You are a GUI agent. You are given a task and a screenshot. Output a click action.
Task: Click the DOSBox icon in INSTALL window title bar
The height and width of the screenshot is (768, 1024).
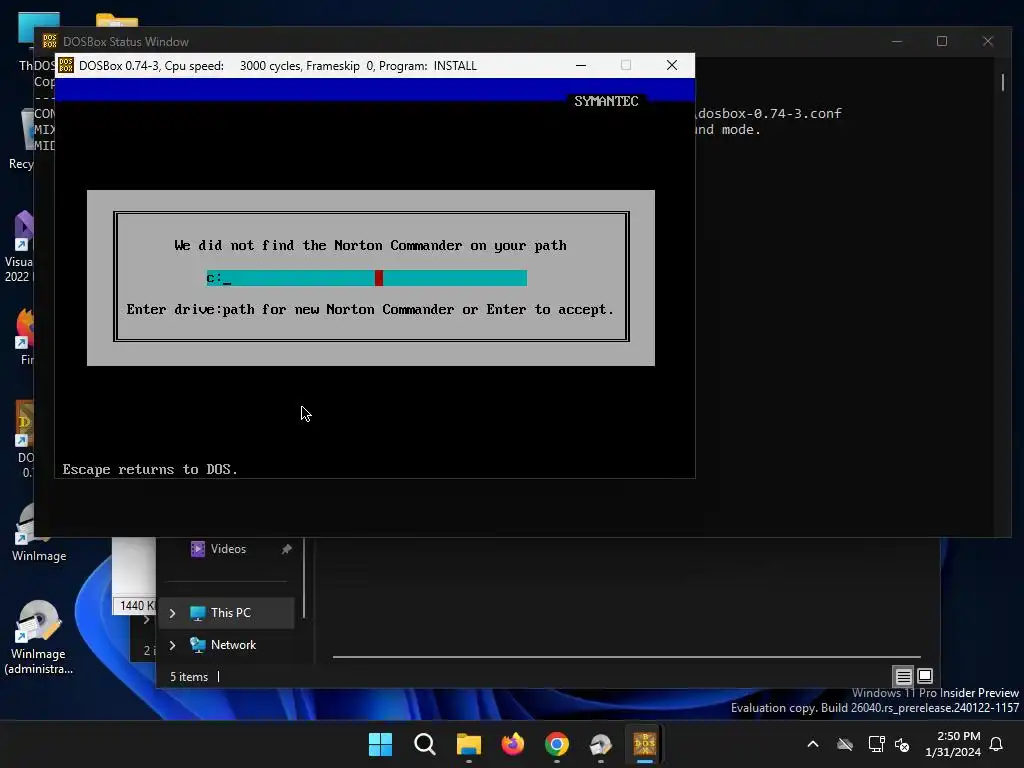click(x=66, y=65)
